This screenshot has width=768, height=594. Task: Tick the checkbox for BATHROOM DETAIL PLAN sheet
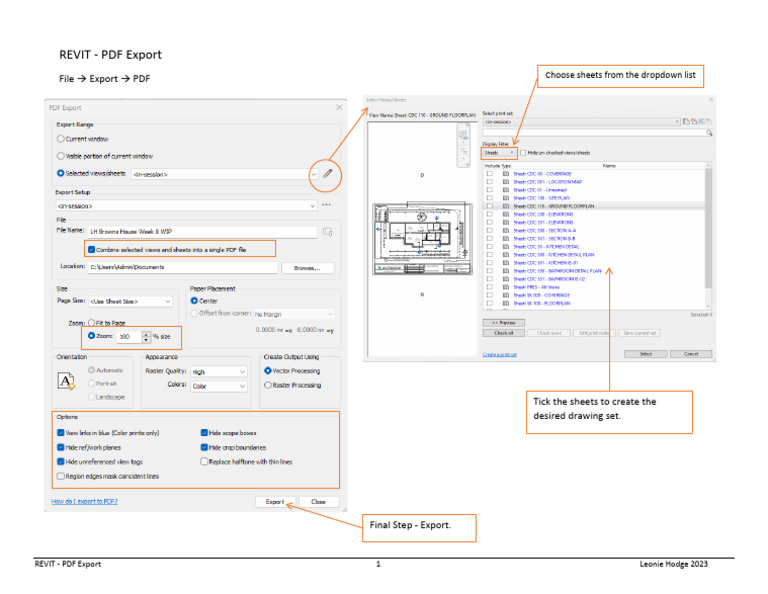(x=489, y=271)
